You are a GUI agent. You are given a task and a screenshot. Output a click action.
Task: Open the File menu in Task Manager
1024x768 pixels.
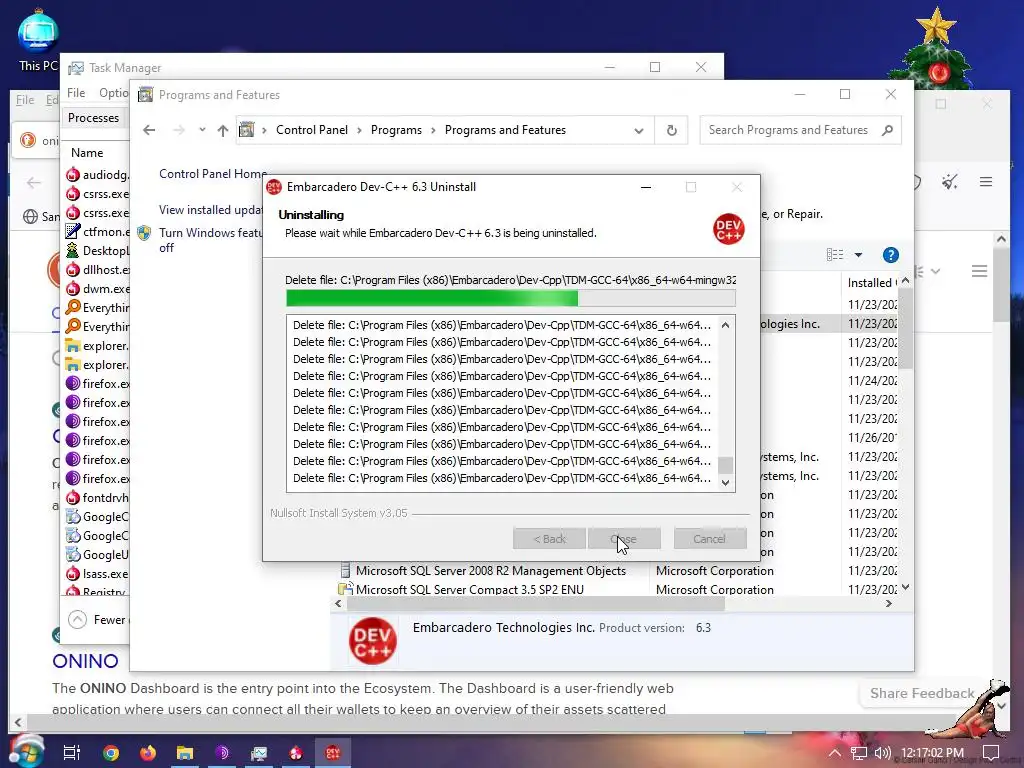tap(76, 93)
